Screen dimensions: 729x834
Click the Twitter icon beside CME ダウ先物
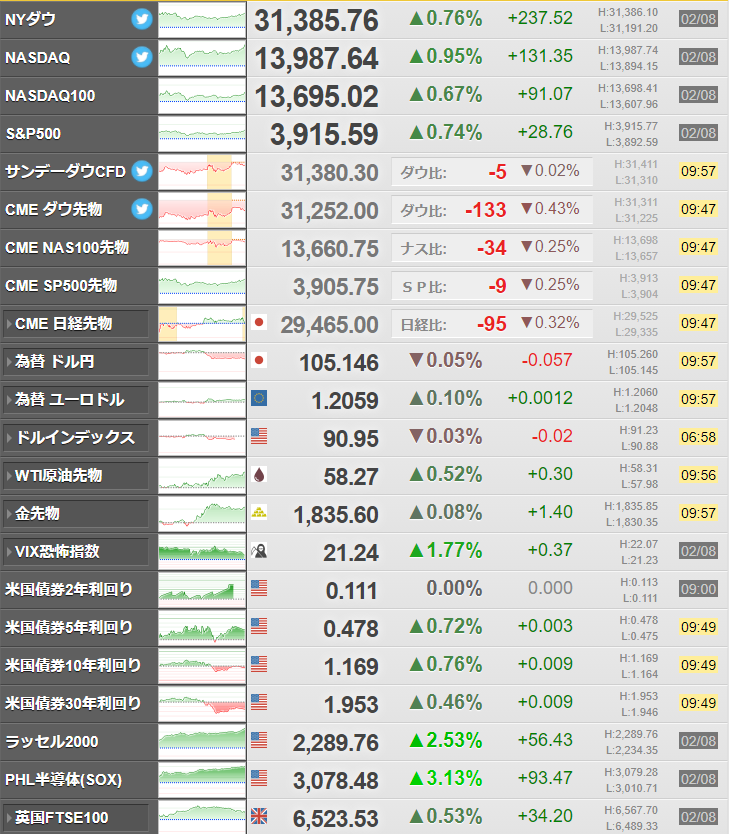pyautogui.click(x=141, y=209)
